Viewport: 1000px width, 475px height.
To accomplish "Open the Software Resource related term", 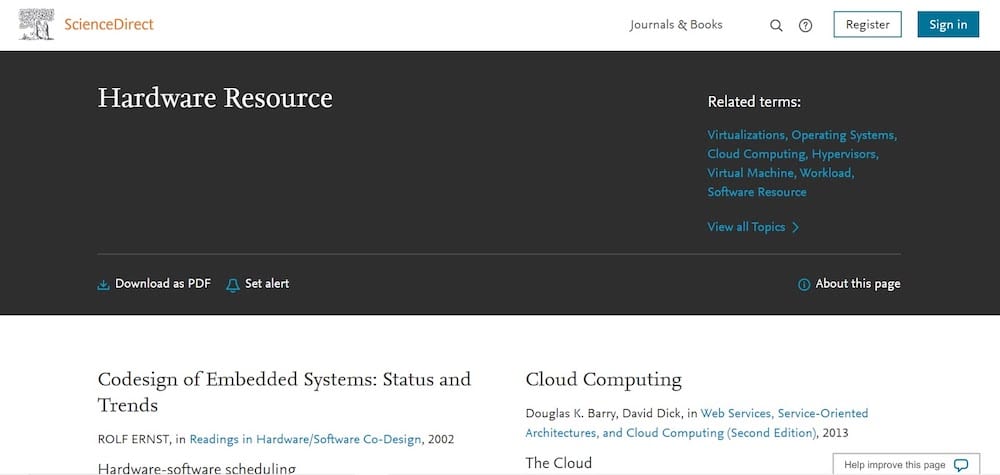I will click(x=756, y=192).
